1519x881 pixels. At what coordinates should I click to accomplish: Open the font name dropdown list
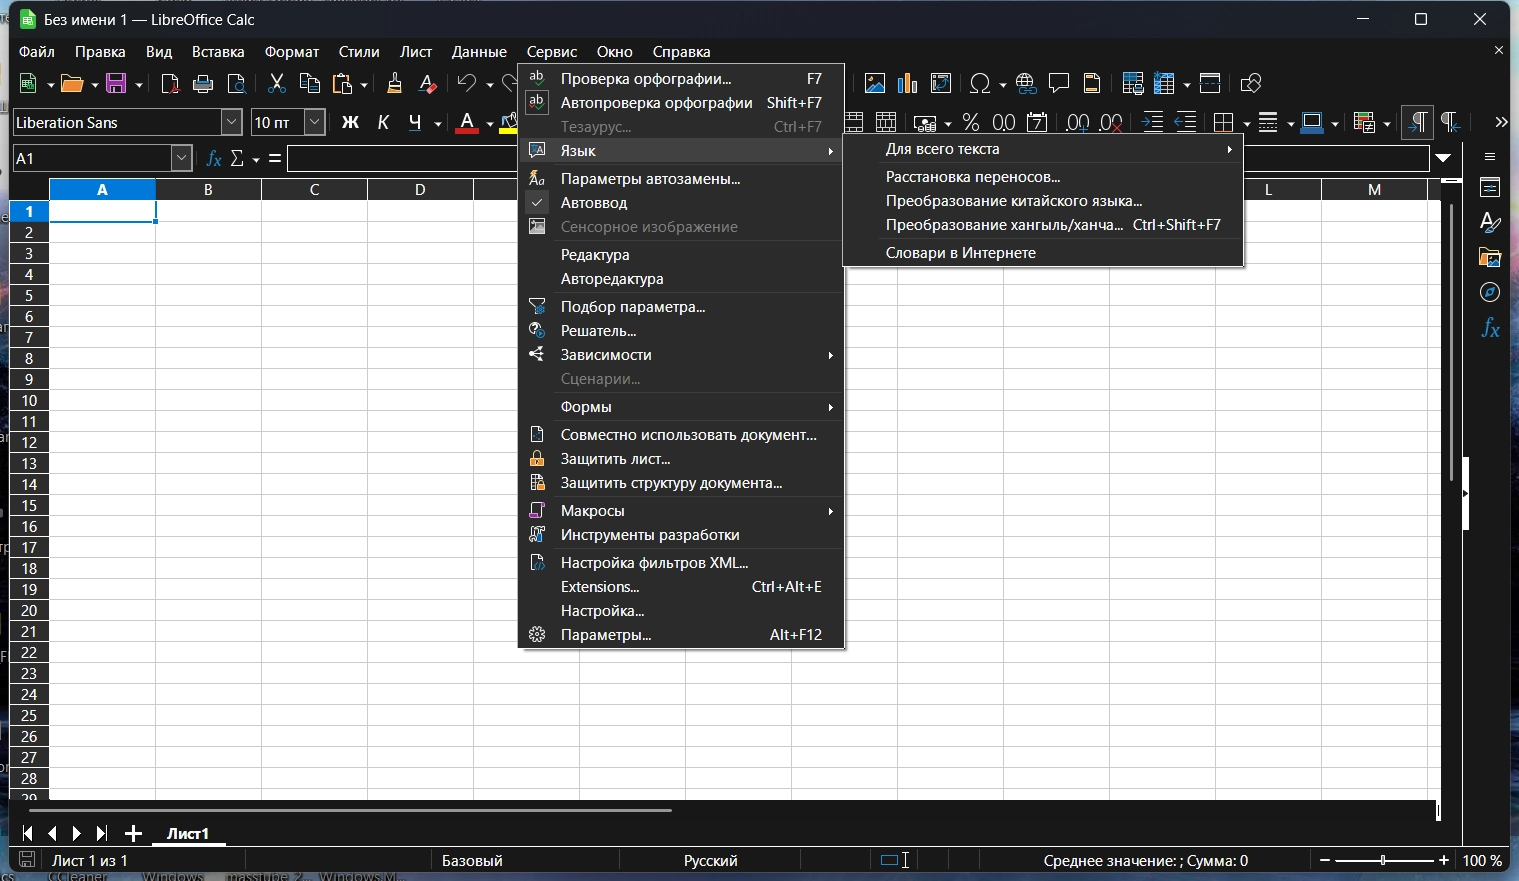point(232,122)
